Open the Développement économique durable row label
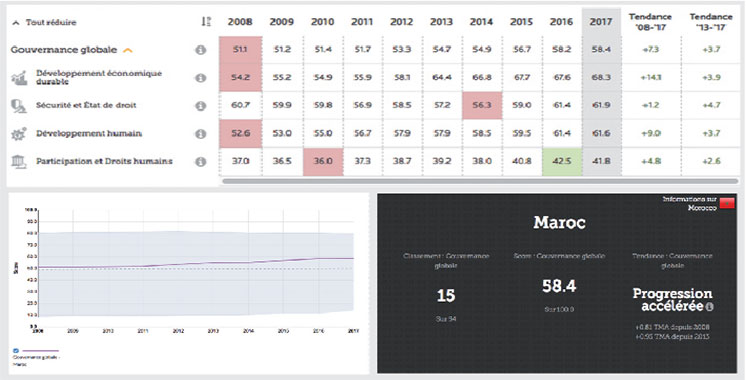The image size is (746, 380). click(x=99, y=78)
